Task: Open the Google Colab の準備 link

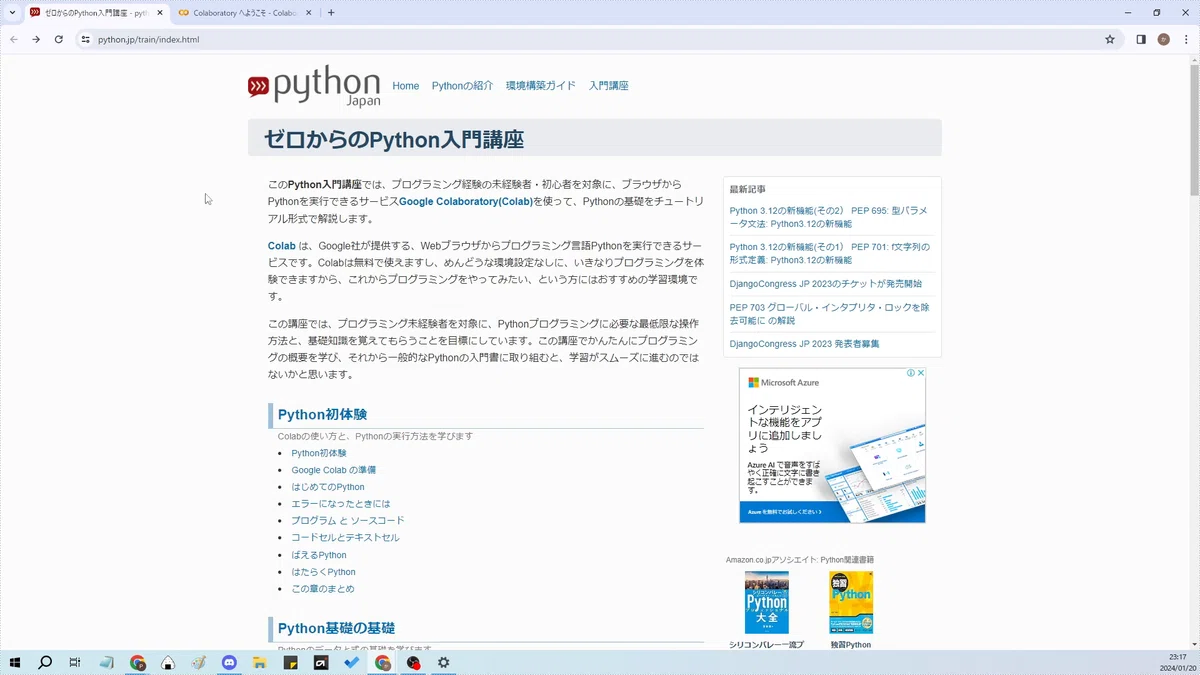Action: [334, 470]
